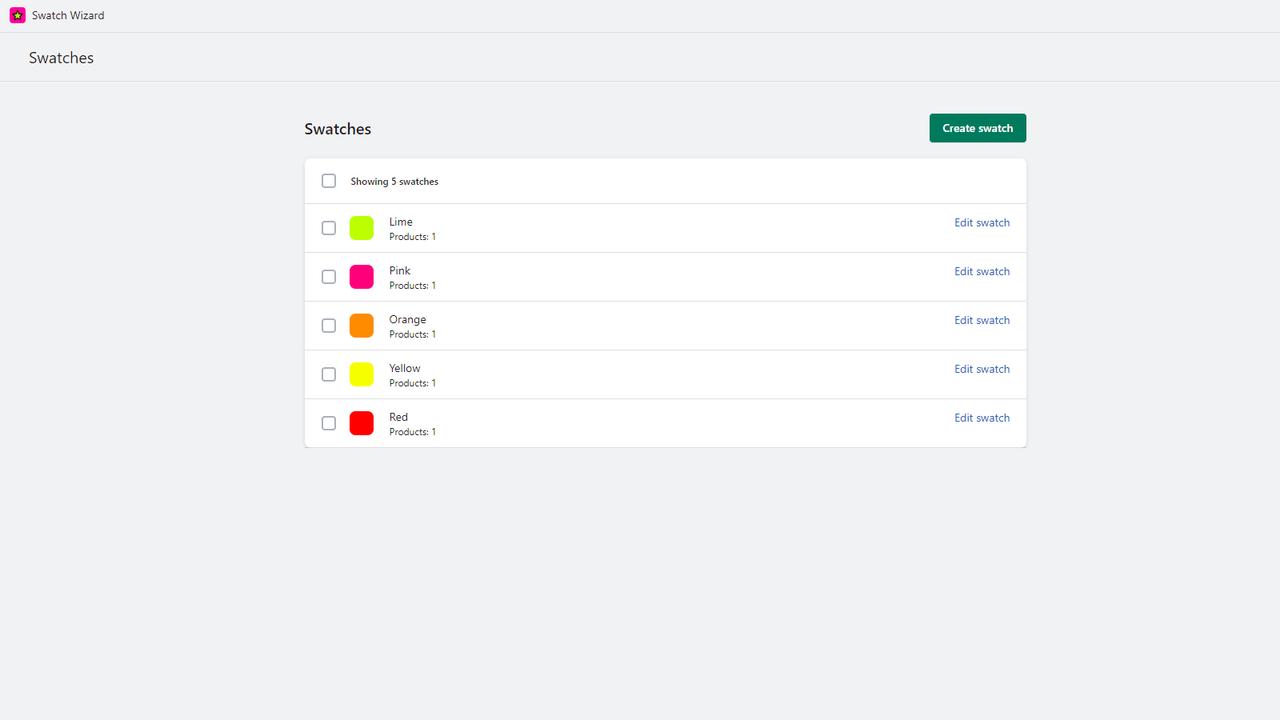Open Edit swatch for Orange
The width and height of the screenshot is (1280, 720).
tap(982, 321)
